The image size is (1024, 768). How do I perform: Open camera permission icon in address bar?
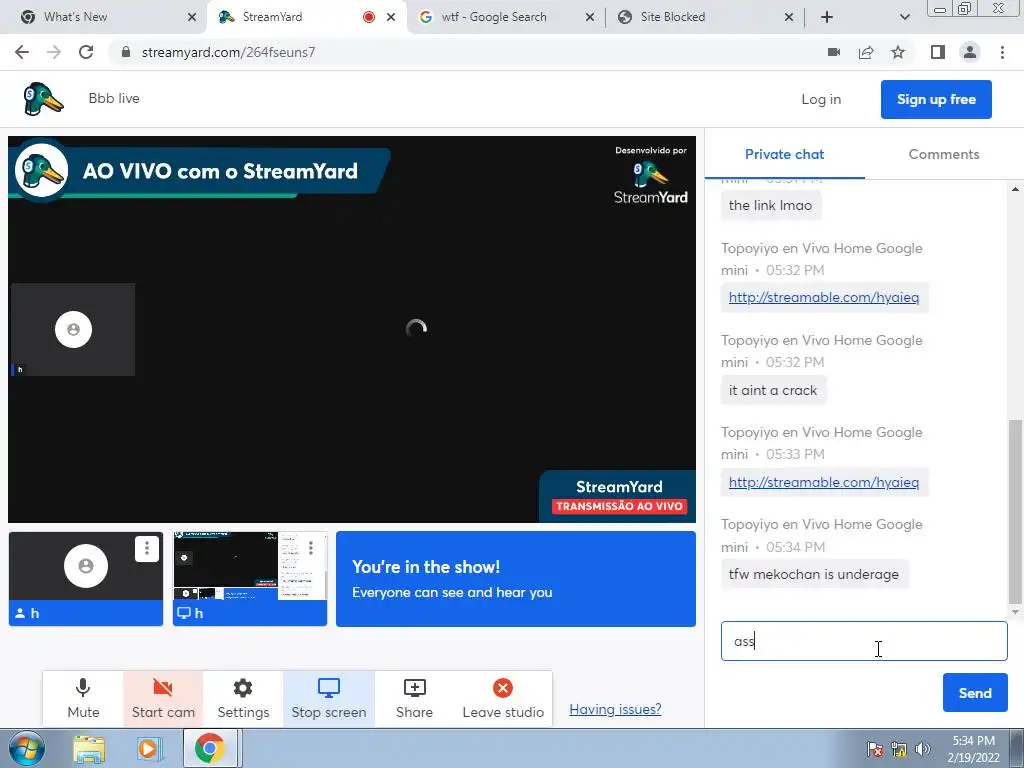(834, 52)
